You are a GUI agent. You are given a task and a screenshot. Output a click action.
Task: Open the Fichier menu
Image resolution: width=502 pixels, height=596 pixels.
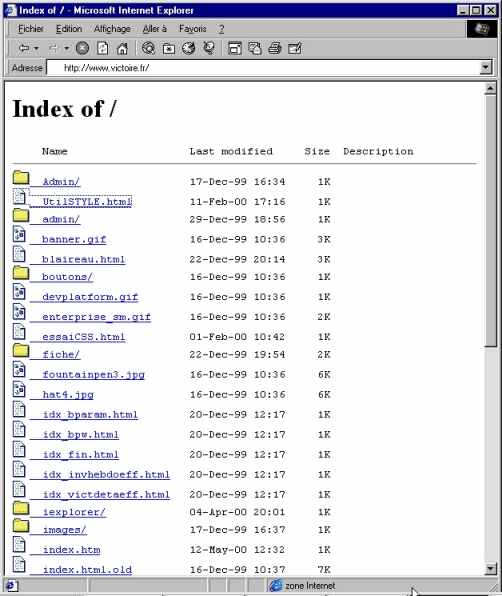pyautogui.click(x=30, y=29)
